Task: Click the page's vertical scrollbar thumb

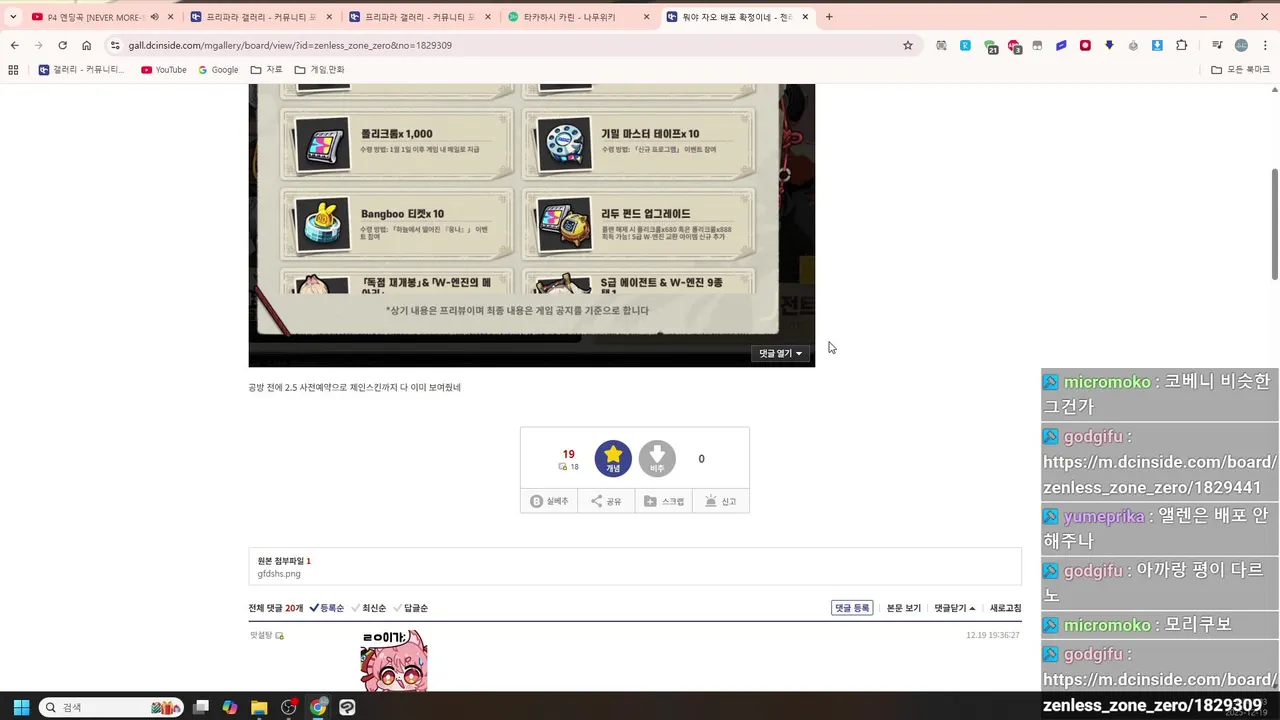Action: pyautogui.click(x=1274, y=224)
